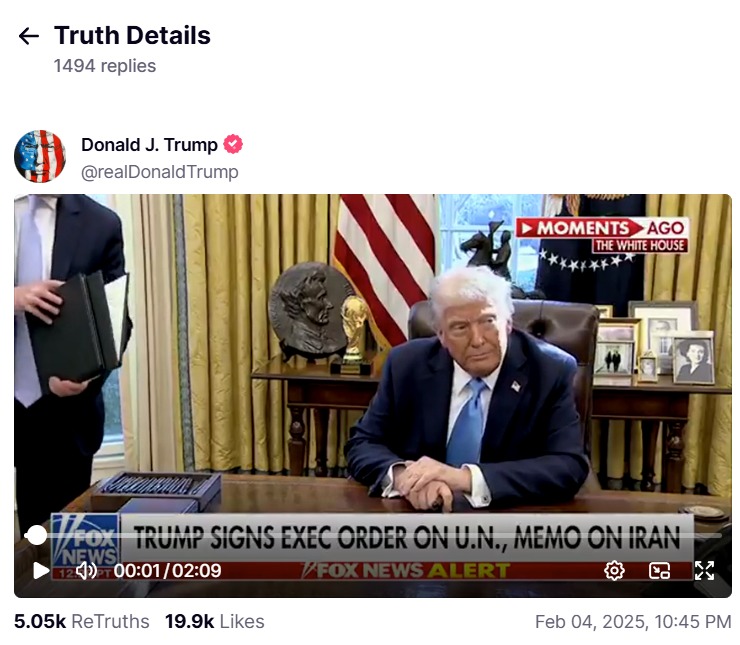The width and height of the screenshot is (740, 645).
Task: View the 19.9k Likes list
Action: (x=215, y=621)
